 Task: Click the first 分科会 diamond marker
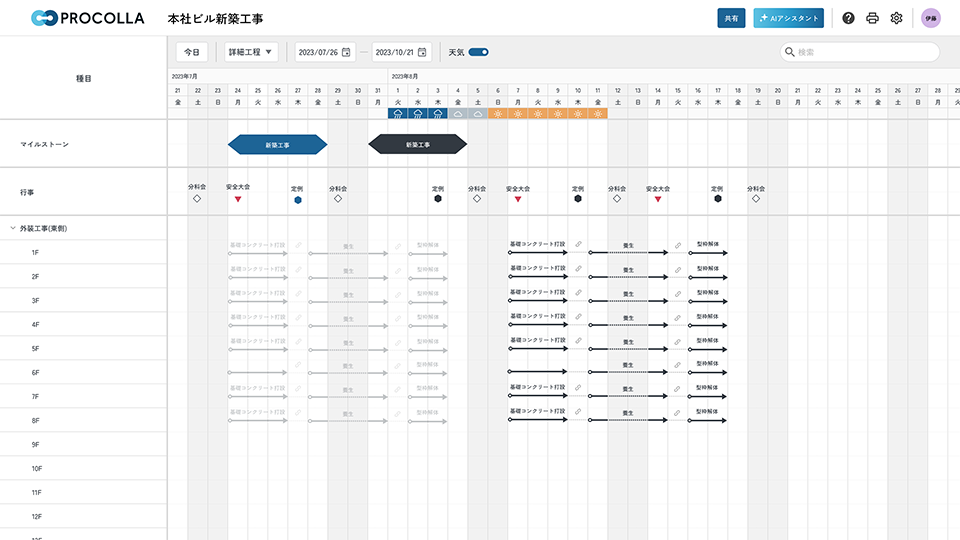(197, 198)
